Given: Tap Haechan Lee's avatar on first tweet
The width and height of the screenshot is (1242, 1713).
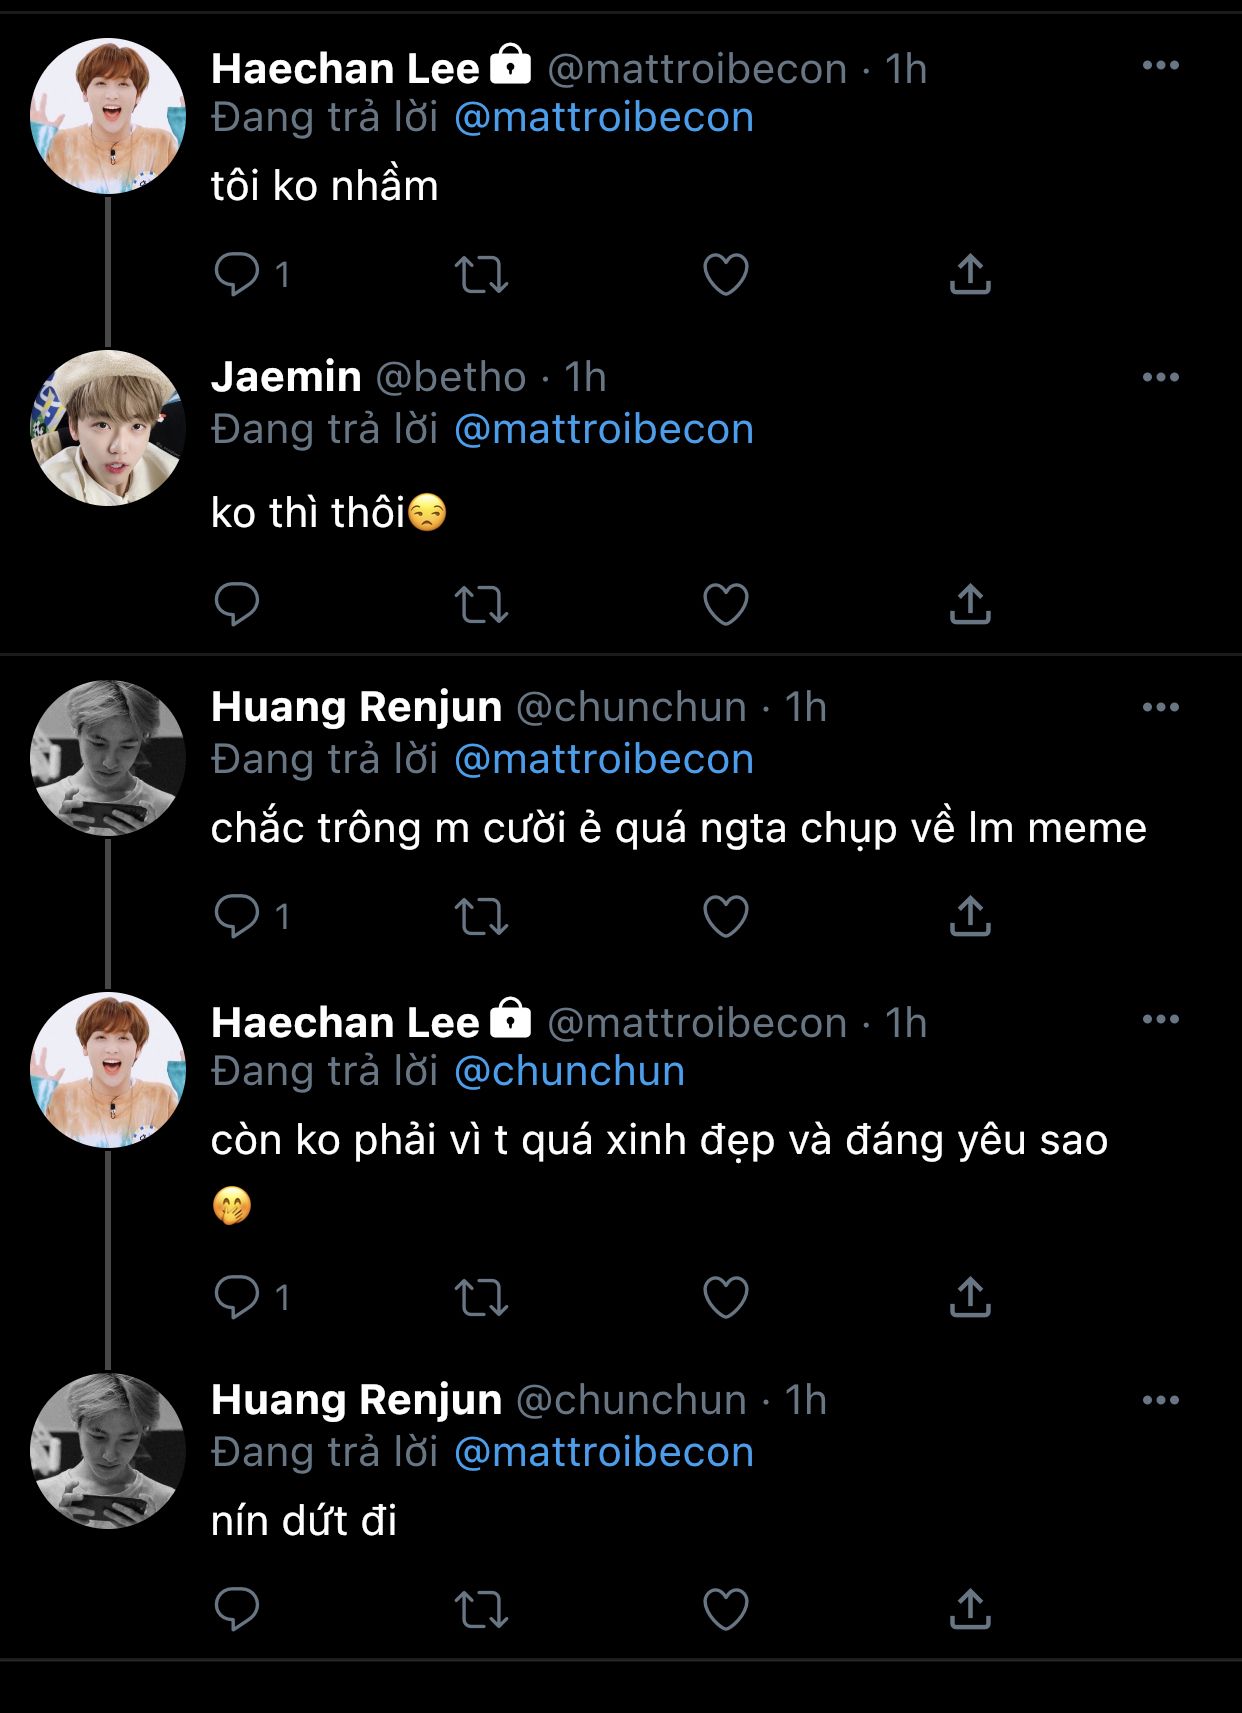Looking at the screenshot, I should (x=108, y=116).
